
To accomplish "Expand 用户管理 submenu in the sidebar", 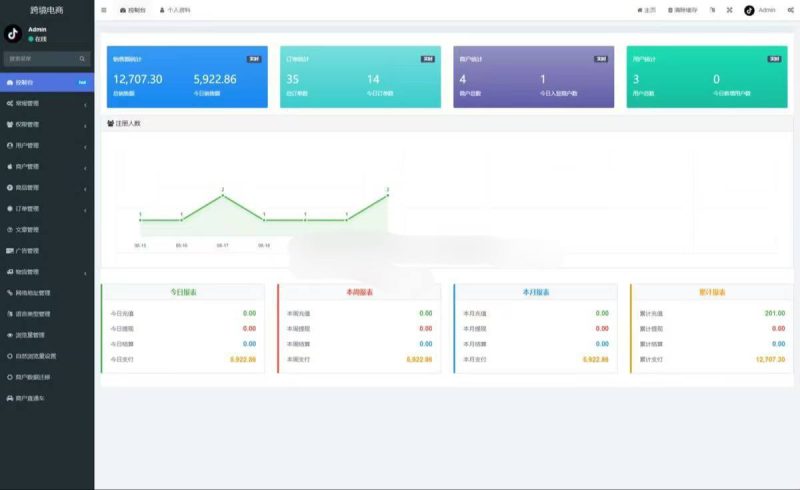I will pos(47,145).
